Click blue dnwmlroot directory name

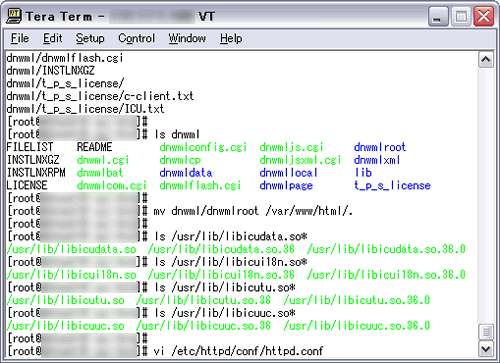pyautogui.click(x=380, y=147)
